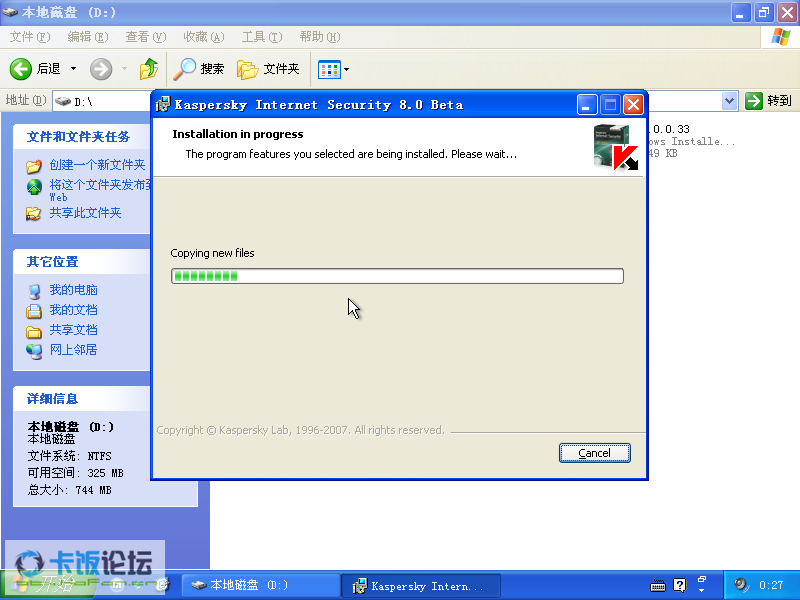The width and height of the screenshot is (800, 600).
Task: Click 创建一个新文件夹 task link
Action: 97,165
